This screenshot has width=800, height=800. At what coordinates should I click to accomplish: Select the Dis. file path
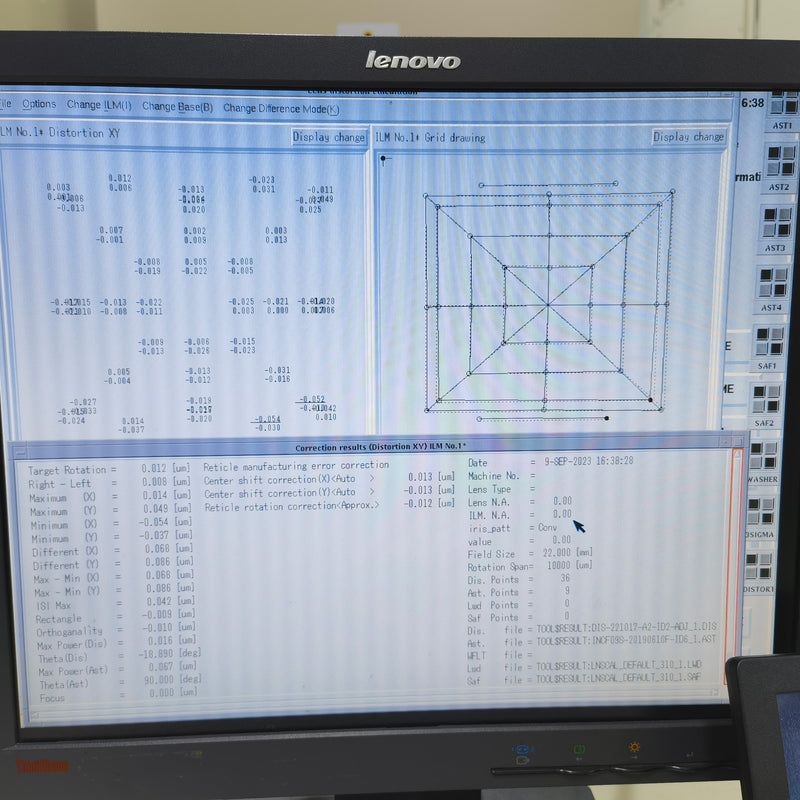tap(627, 627)
